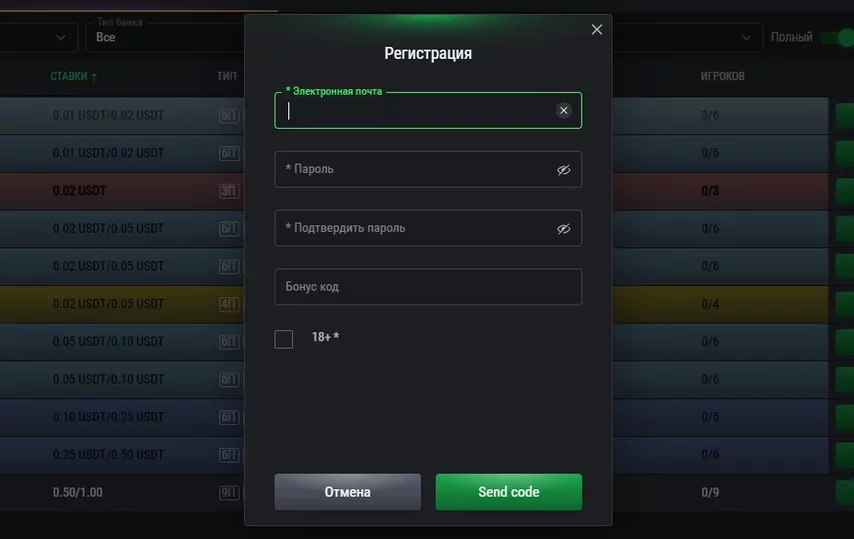Click the ИГРОКОВ column header
854x539 pixels.
coord(722,76)
